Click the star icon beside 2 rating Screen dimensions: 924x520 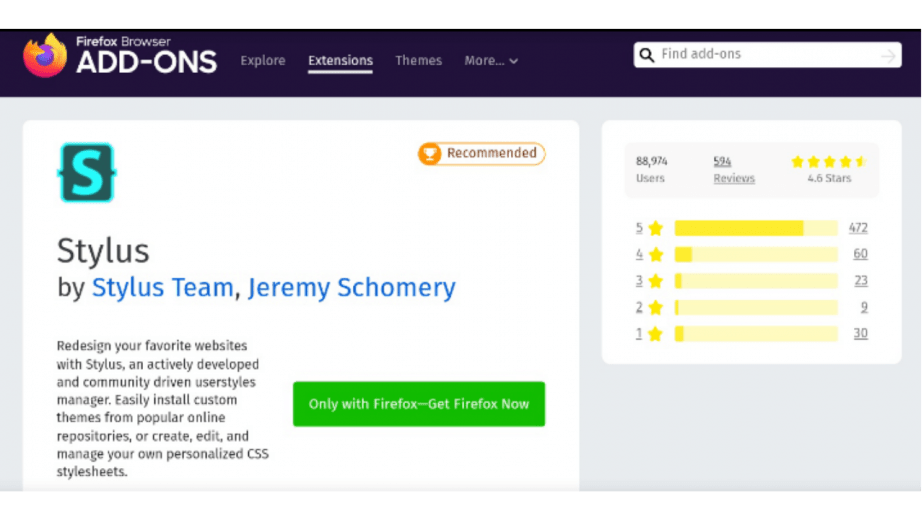[x=655, y=308]
